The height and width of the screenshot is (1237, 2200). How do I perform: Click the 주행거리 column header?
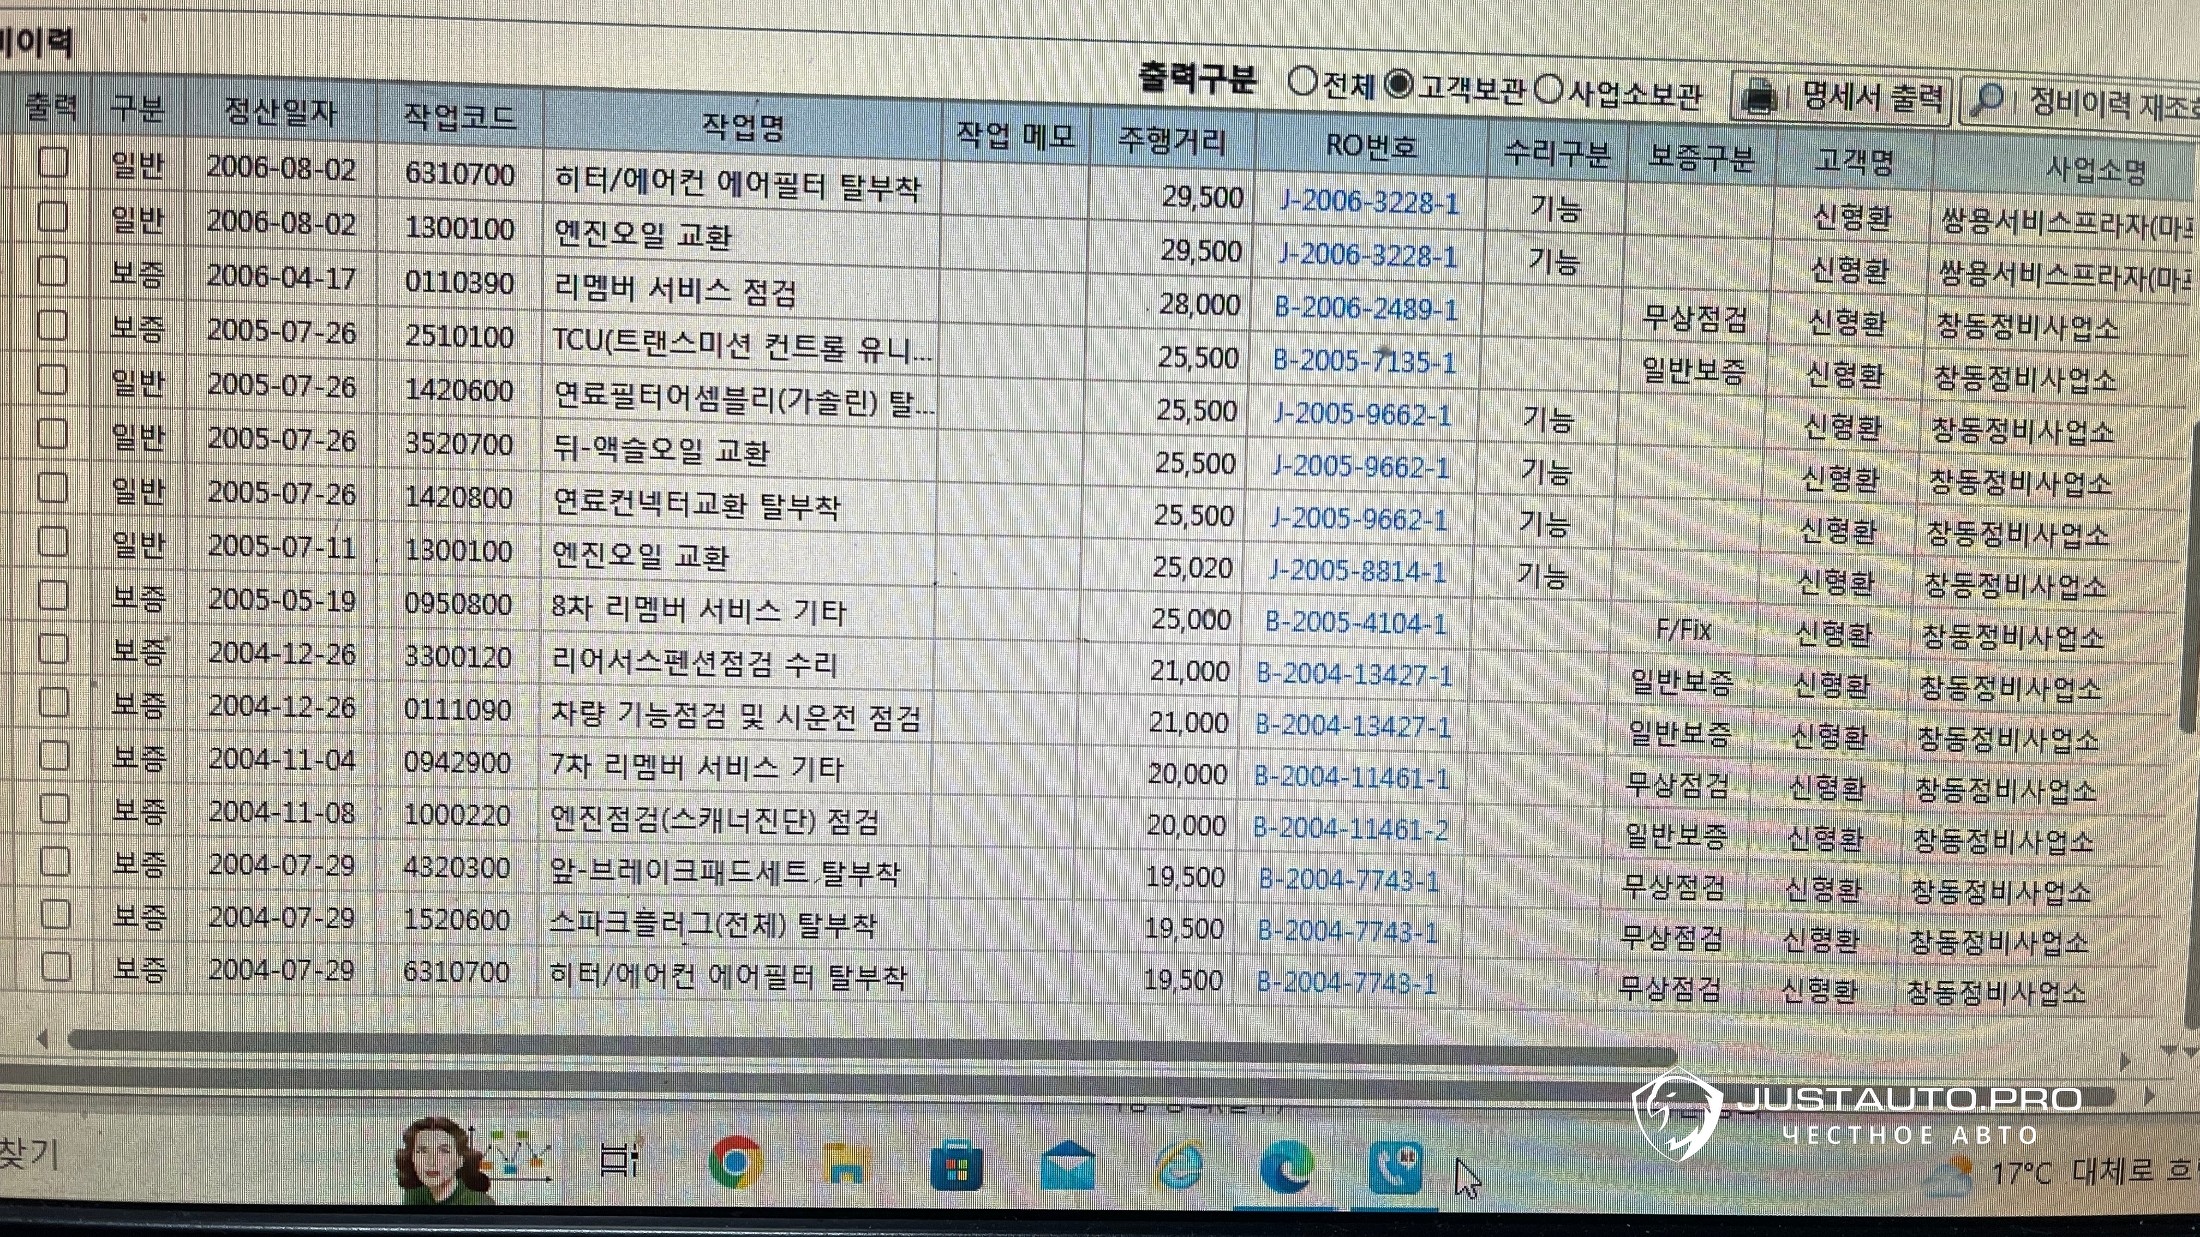[x=1172, y=141]
